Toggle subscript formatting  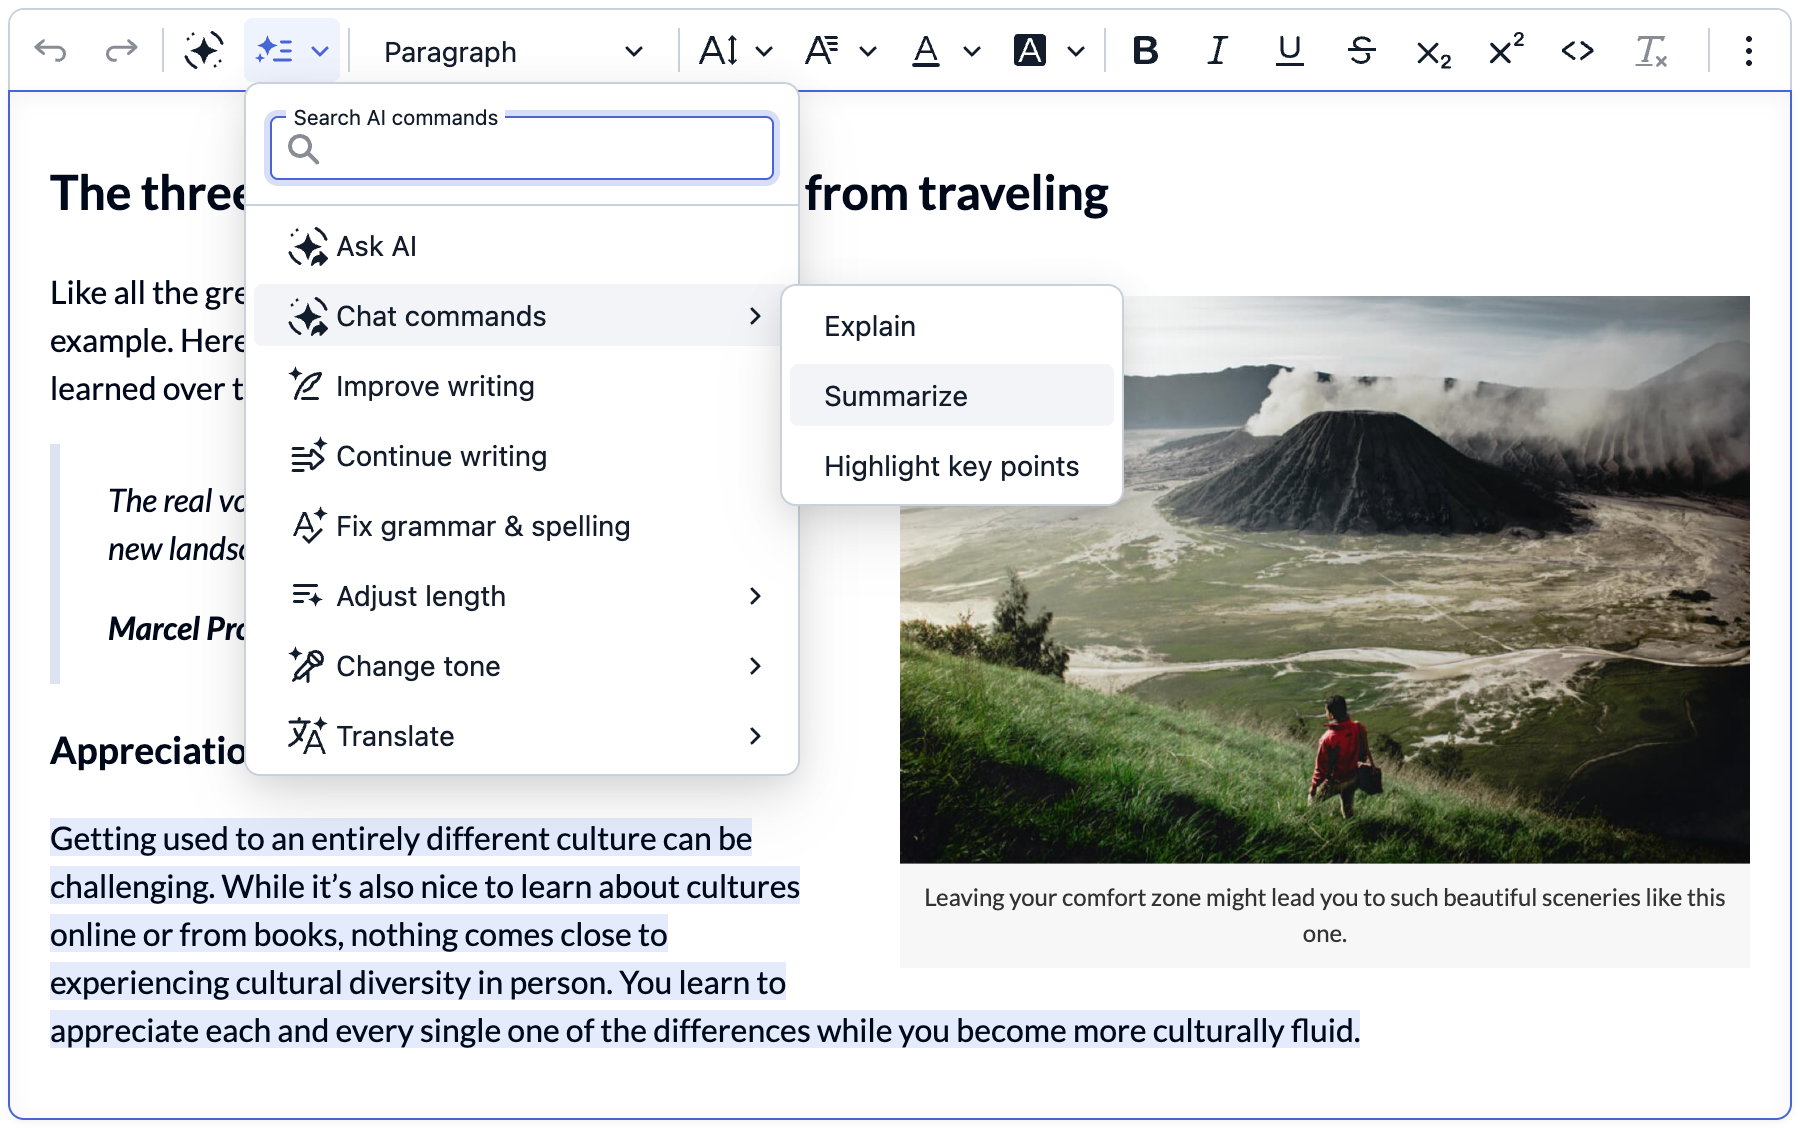pyautogui.click(x=1434, y=52)
